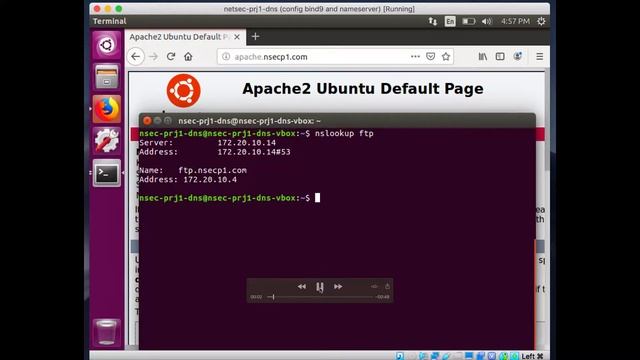This screenshot has width=640, height=360.
Task: Click the VirtualBox display status icon
Action: pyautogui.click(x=469, y=356)
